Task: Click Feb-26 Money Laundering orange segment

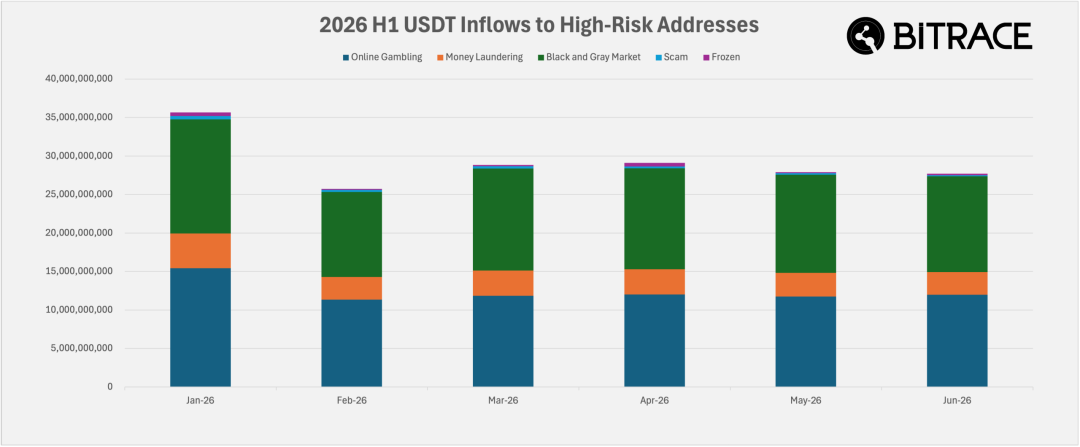Action: click(351, 288)
